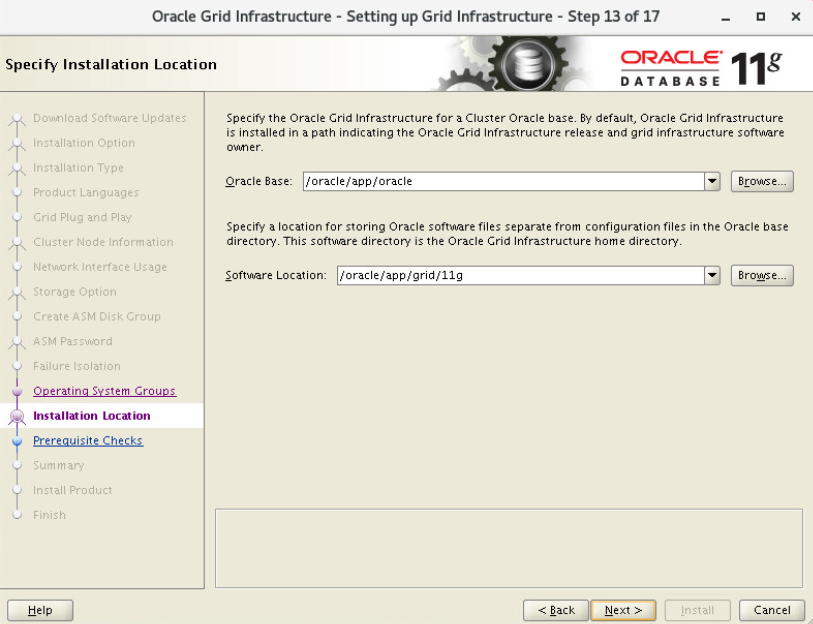Click the Oracle Database 11g logo

pyautogui.click(x=700, y=67)
